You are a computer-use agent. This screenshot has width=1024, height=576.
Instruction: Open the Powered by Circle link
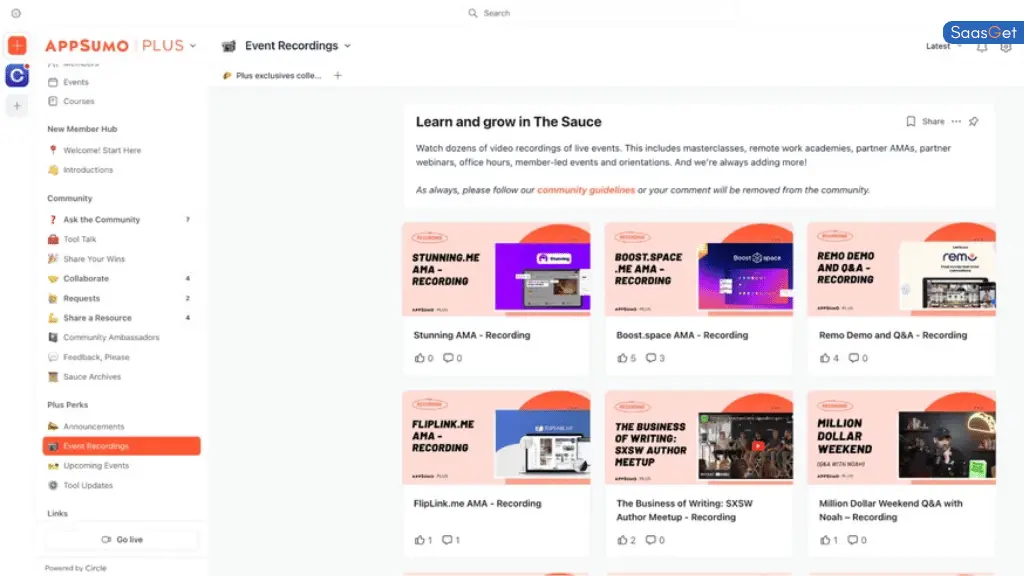[x=76, y=568]
